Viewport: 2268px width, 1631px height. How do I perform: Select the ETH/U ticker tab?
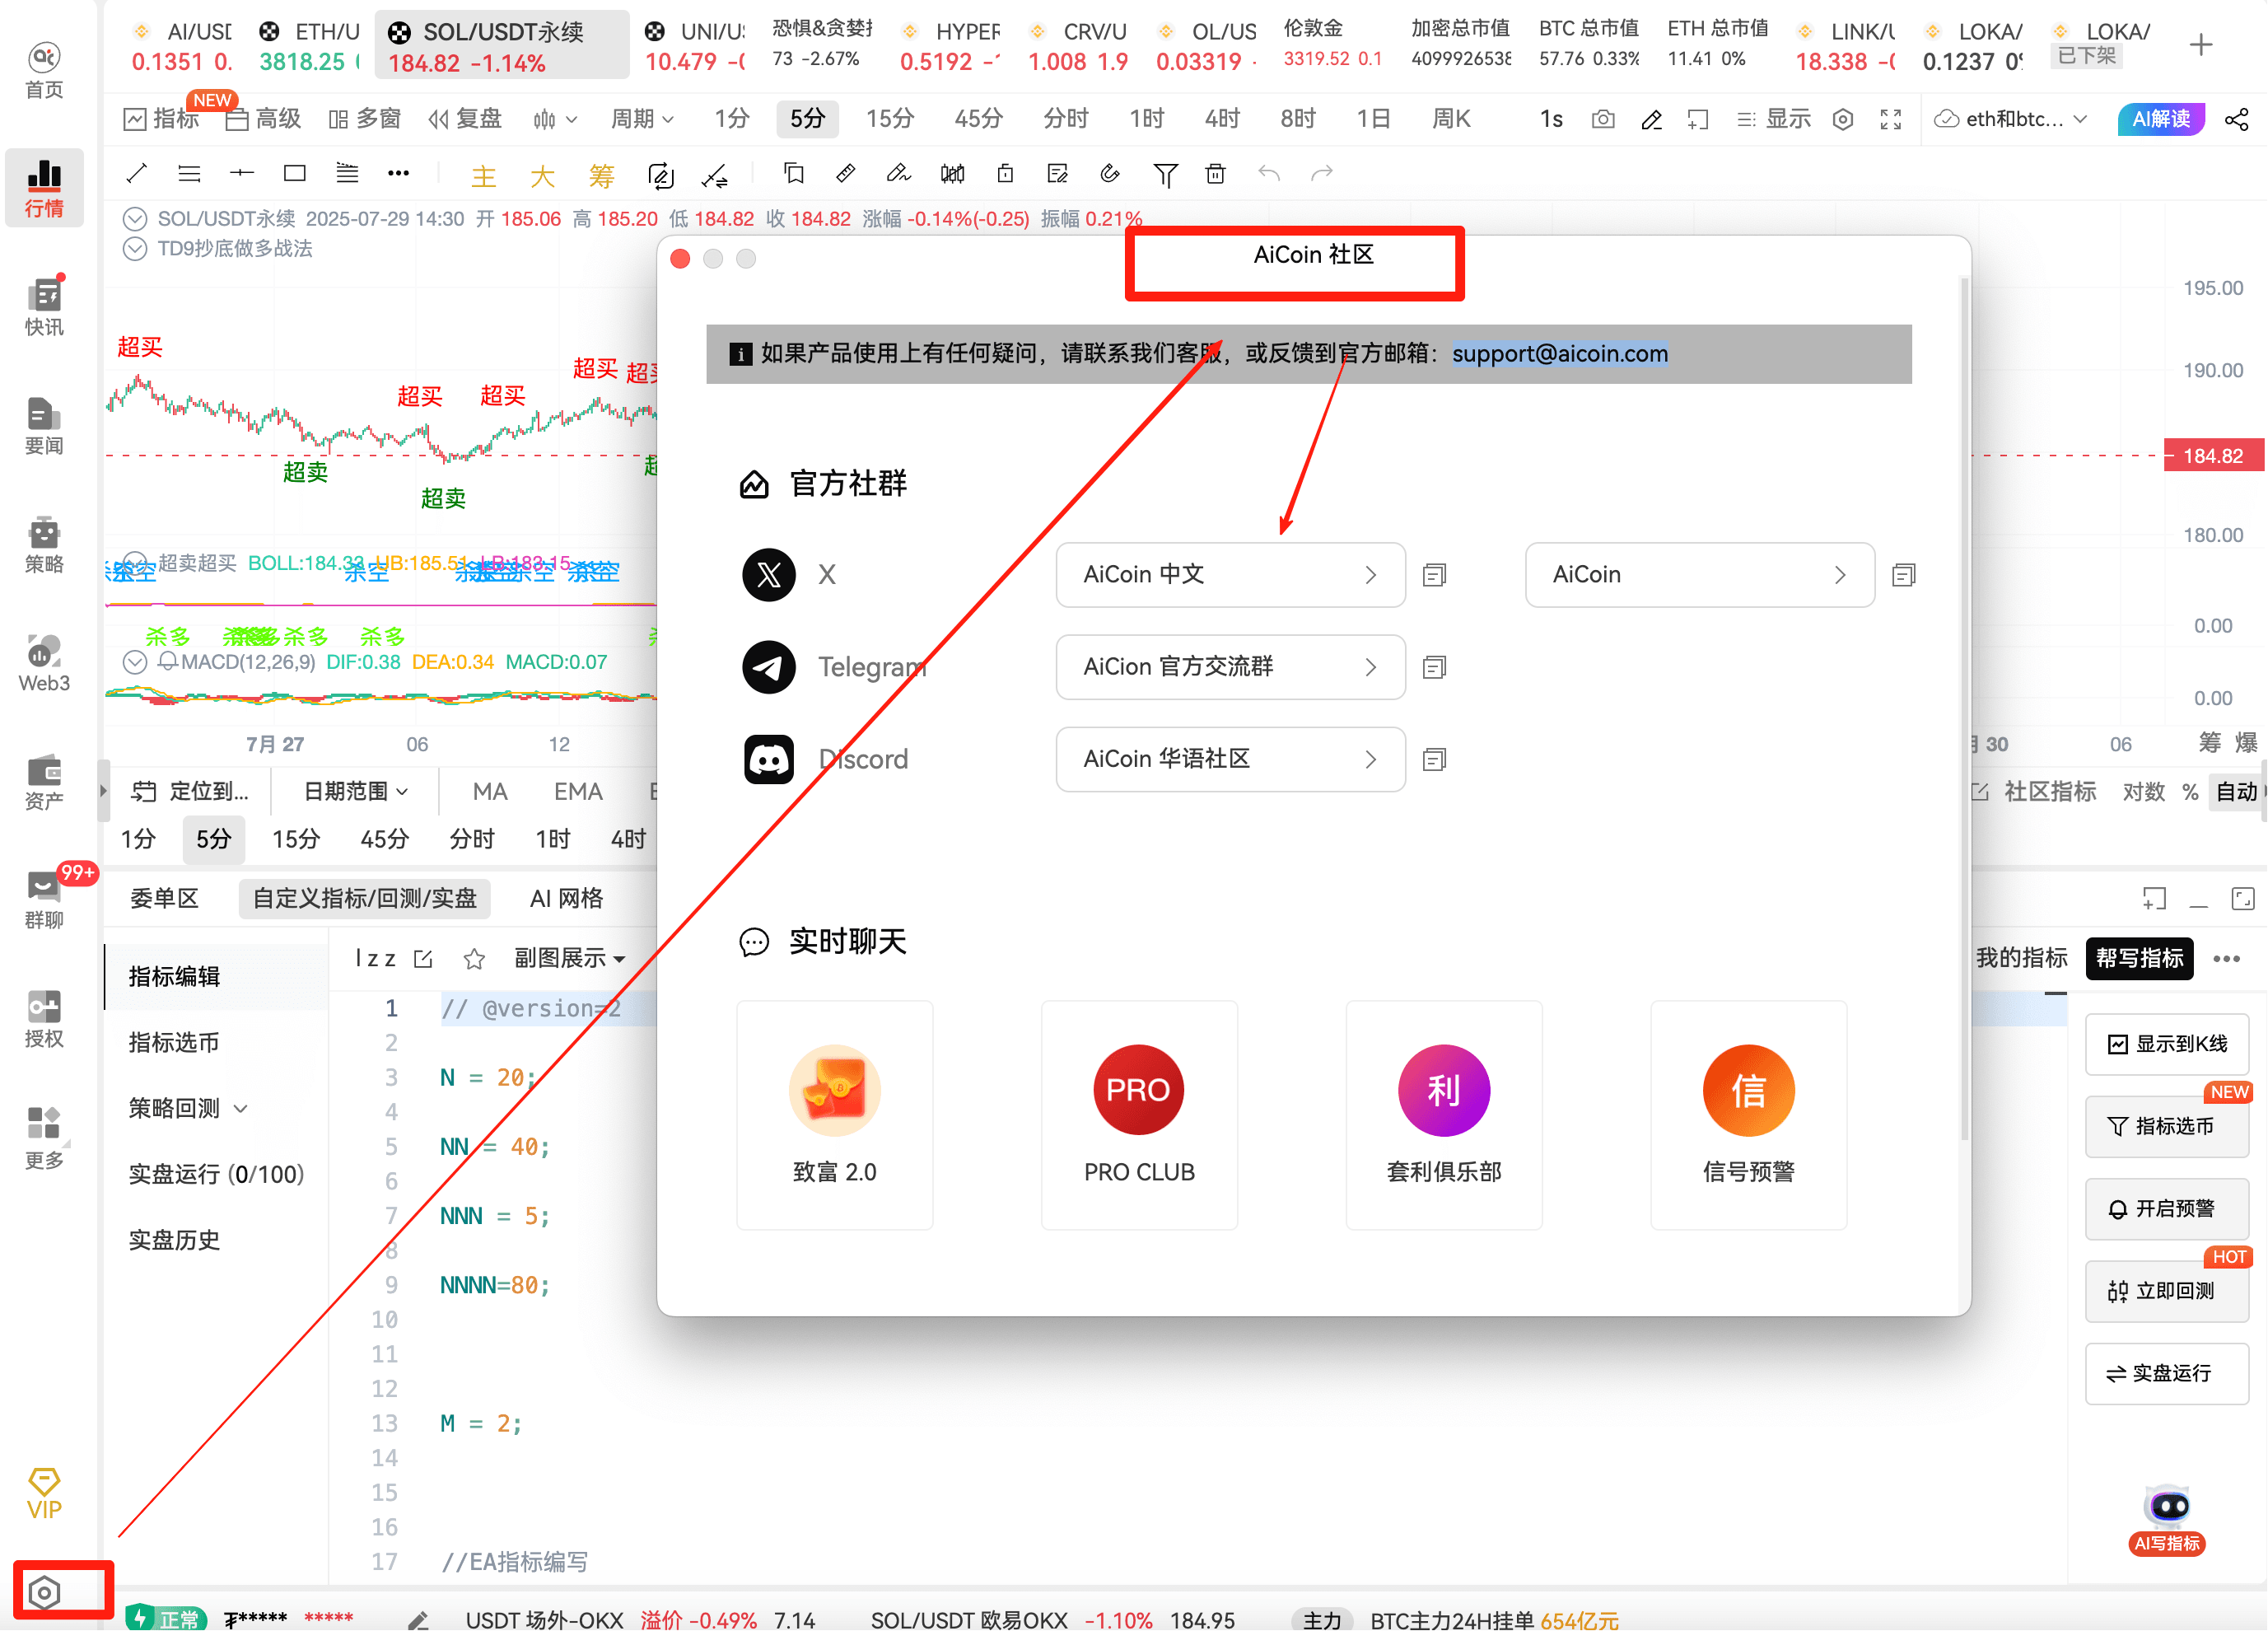(309, 46)
